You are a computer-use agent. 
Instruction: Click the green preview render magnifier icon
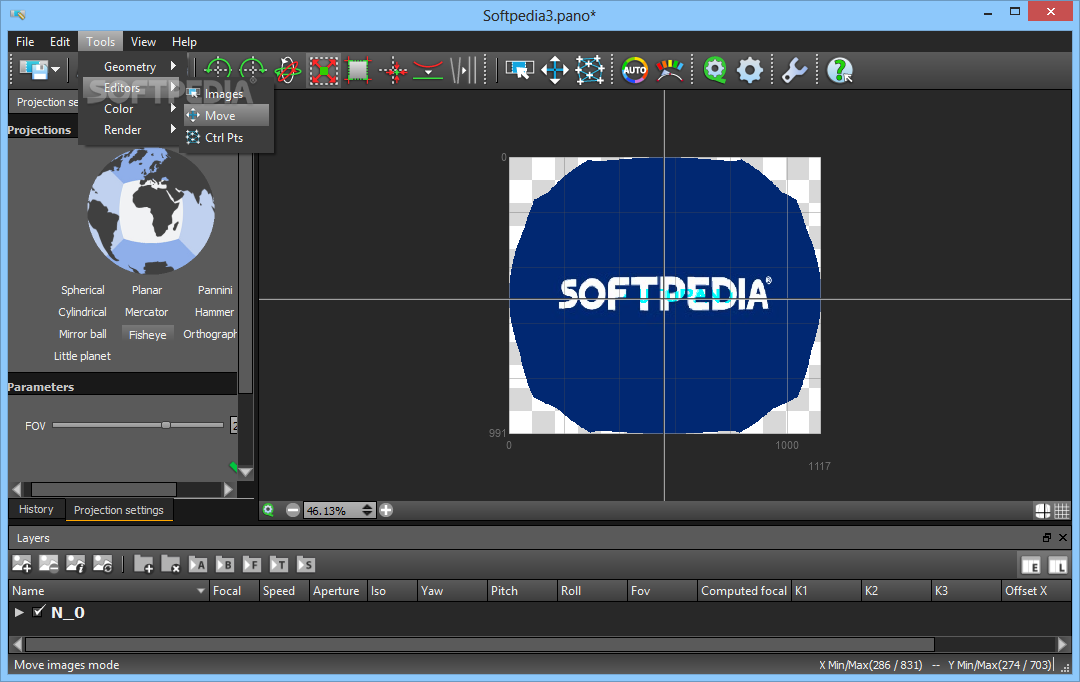pyautogui.click(x=715, y=70)
